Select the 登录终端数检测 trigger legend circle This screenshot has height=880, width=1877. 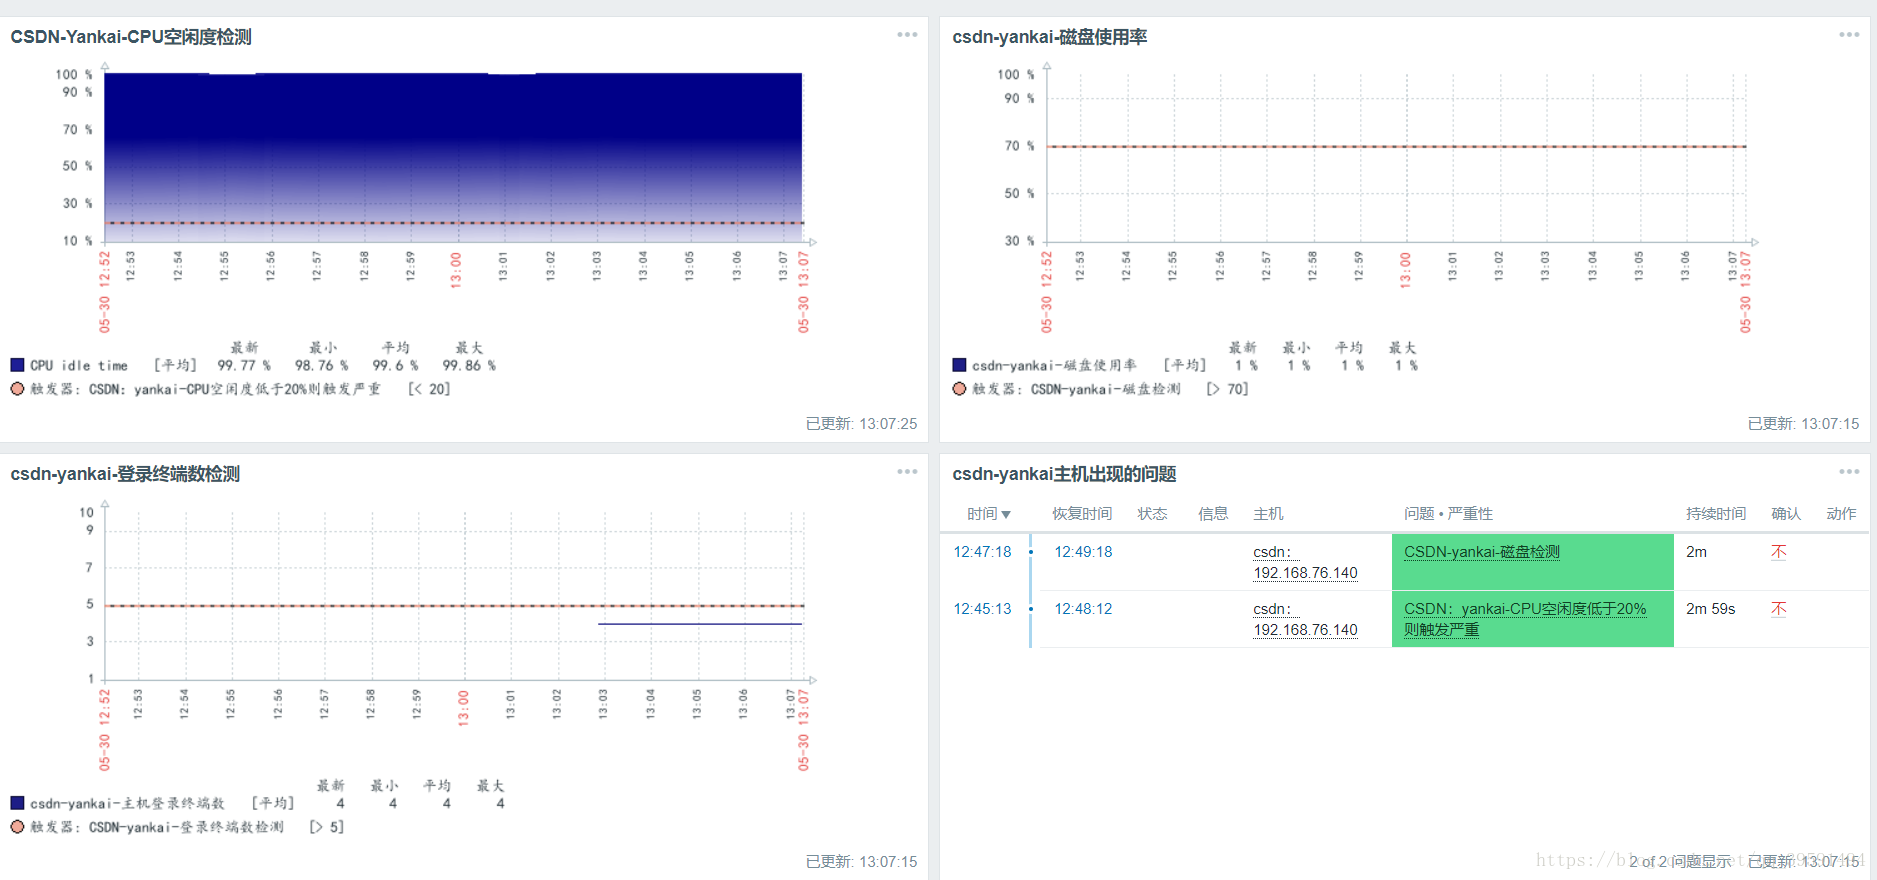click(17, 827)
